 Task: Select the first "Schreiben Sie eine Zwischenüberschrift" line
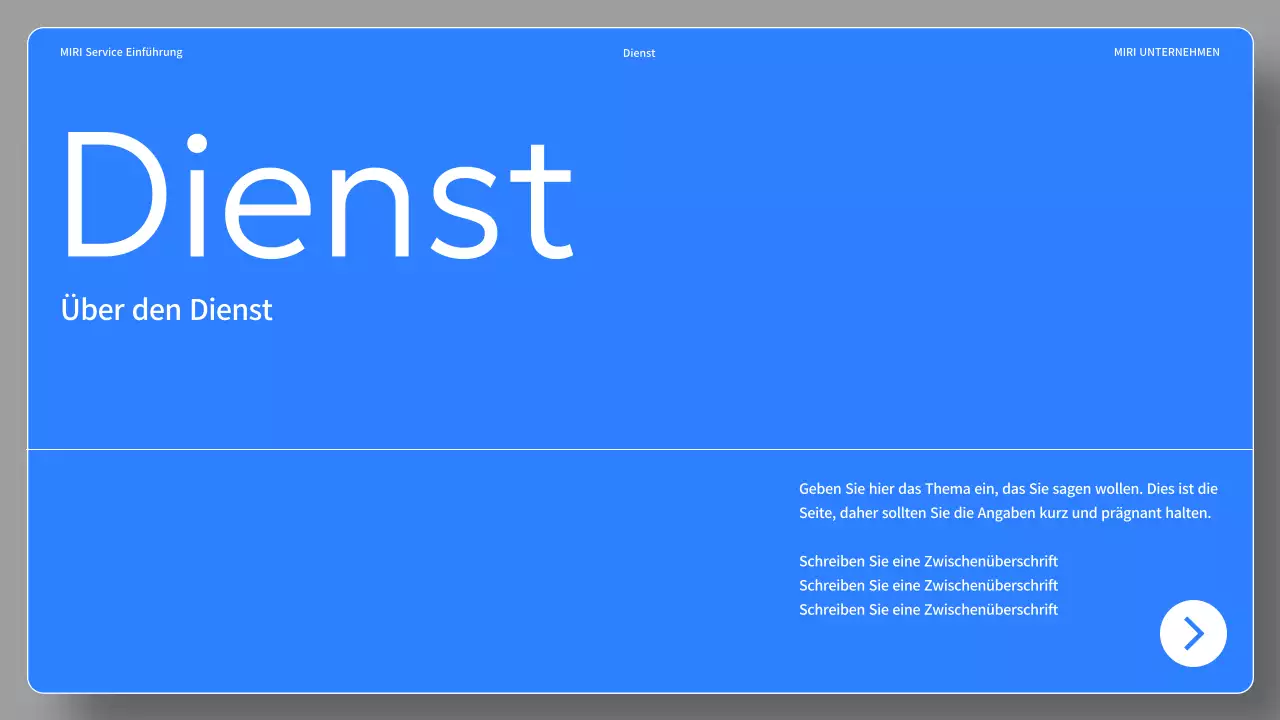[928, 561]
